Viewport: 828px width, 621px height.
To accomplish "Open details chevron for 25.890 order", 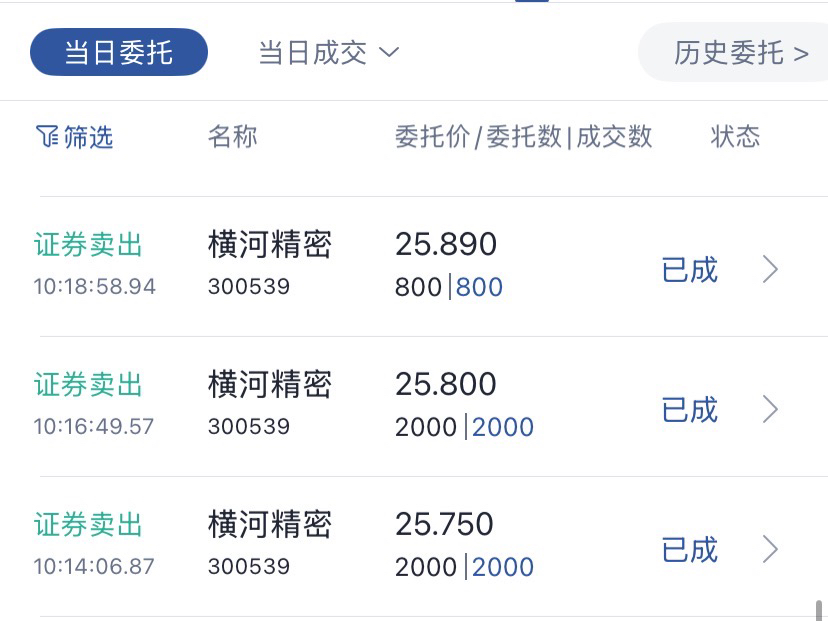I will click(x=770, y=269).
